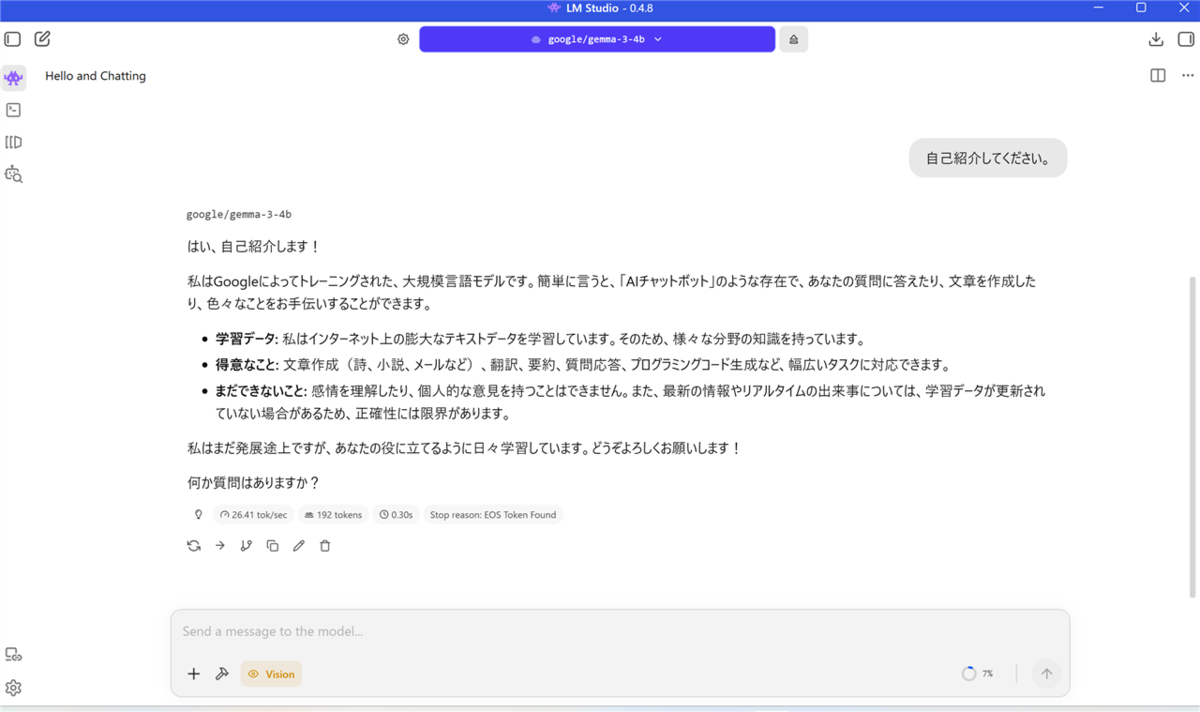Click the user message bubble 自己紹介してください。
The height and width of the screenshot is (712, 1200).
988,158
